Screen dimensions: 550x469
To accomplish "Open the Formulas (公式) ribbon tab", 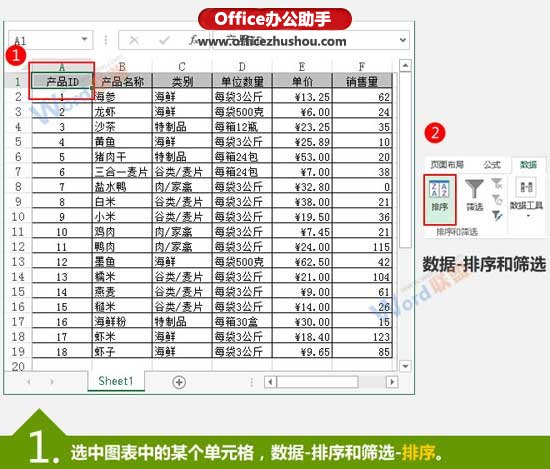I will tap(491, 164).
